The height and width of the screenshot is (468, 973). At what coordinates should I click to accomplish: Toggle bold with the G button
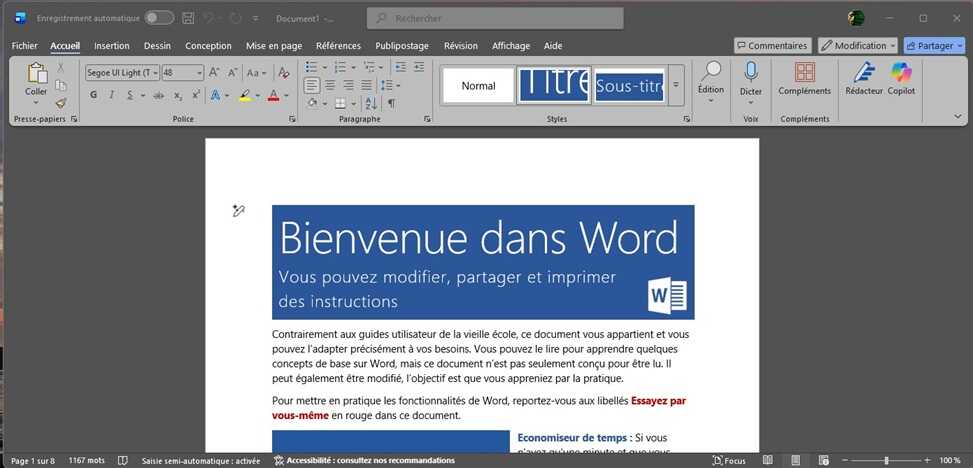[94, 95]
